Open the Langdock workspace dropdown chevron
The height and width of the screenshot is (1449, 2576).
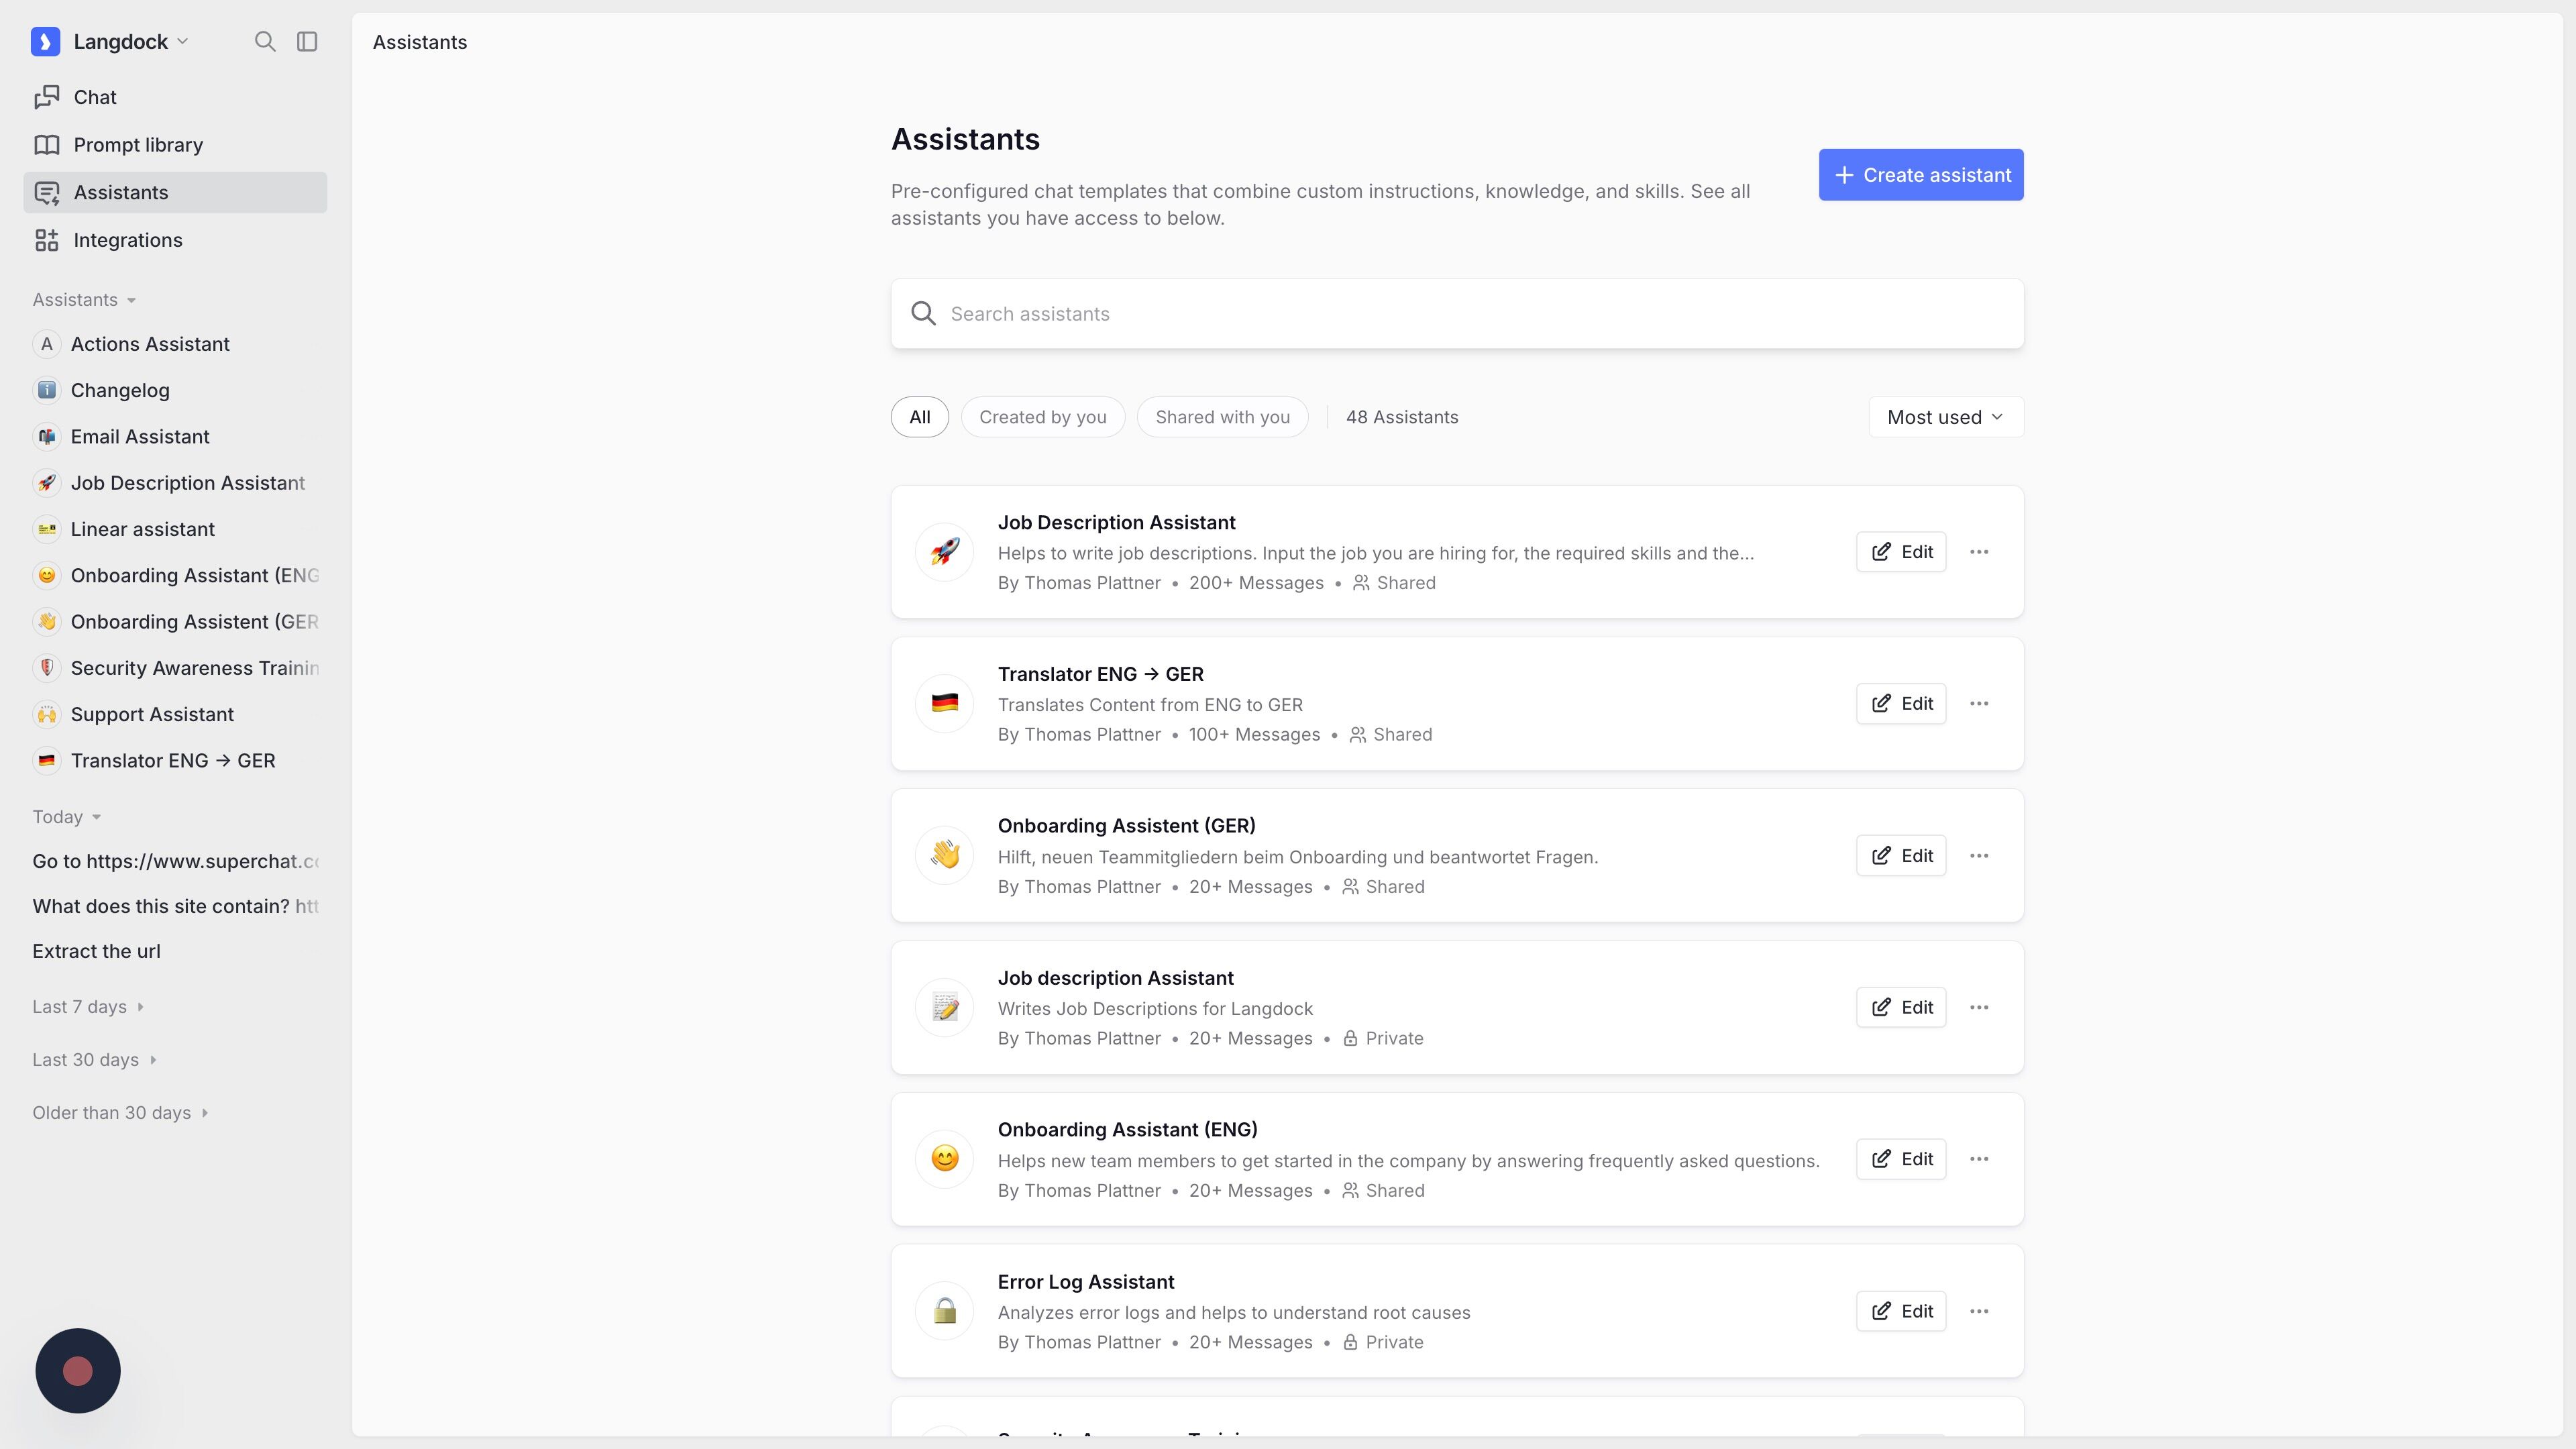click(182, 41)
